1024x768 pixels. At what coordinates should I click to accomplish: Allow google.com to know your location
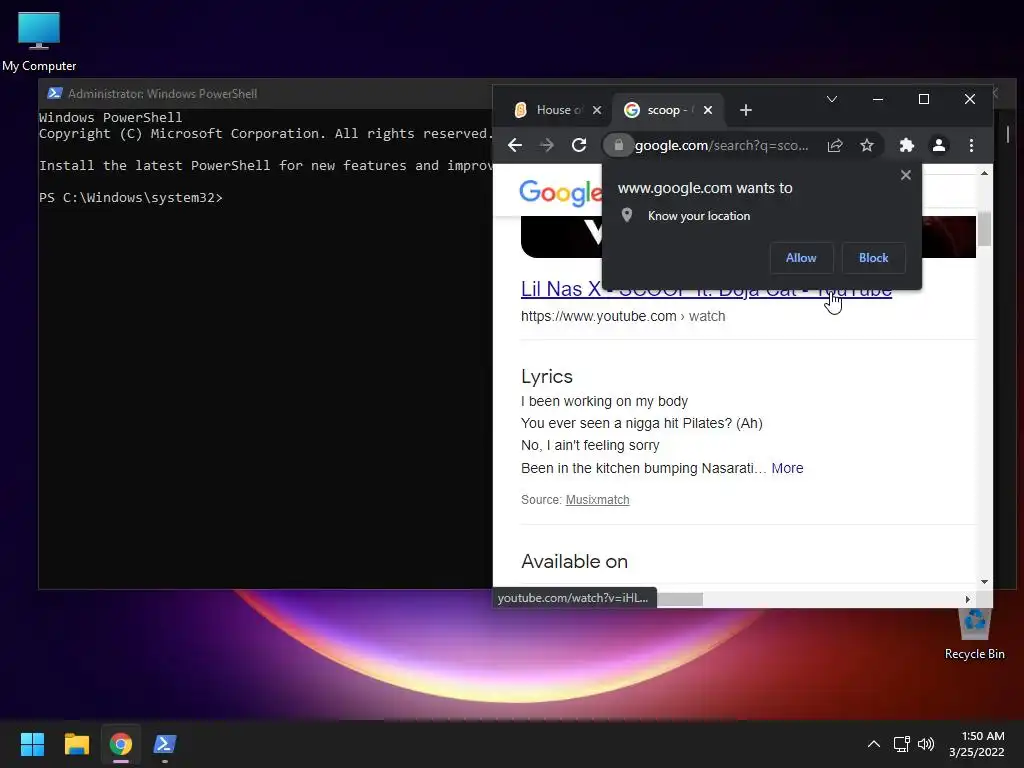click(801, 258)
